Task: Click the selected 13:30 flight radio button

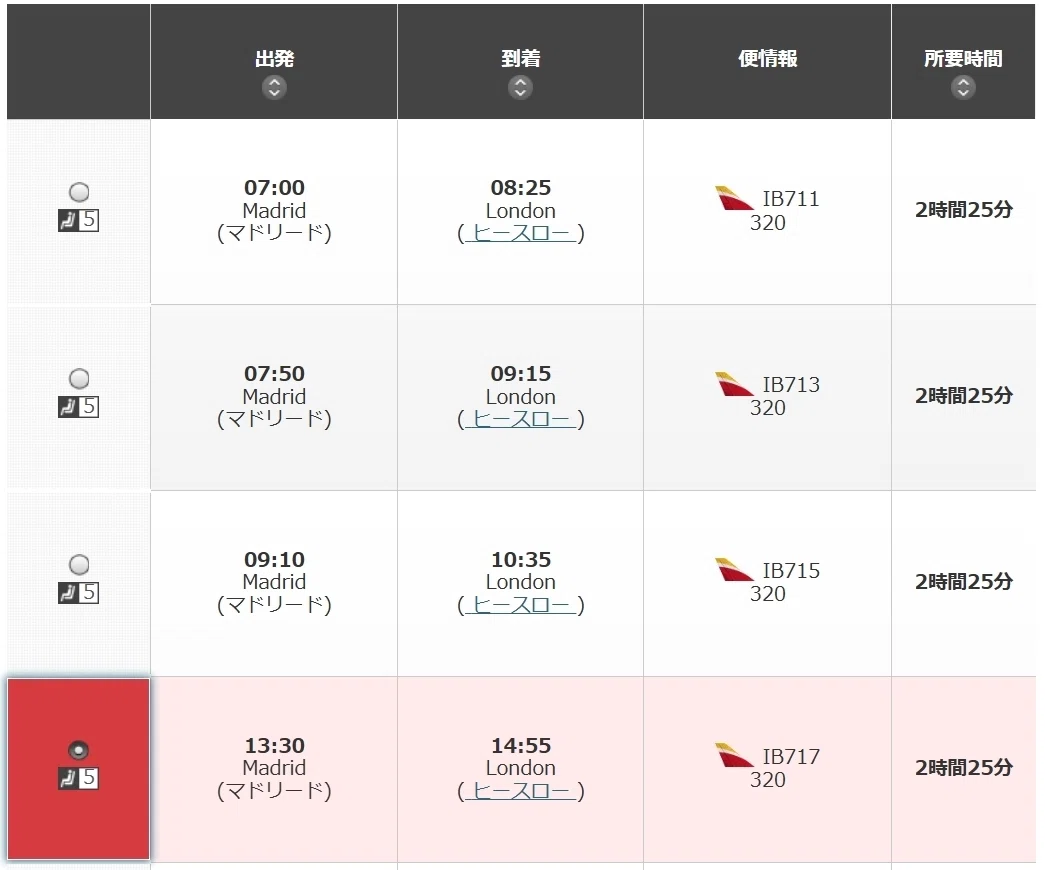Action: 79,751
